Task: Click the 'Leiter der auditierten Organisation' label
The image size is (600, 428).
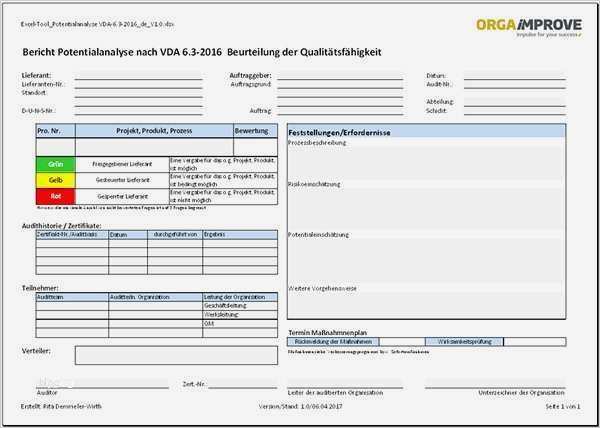Action: coord(335,393)
